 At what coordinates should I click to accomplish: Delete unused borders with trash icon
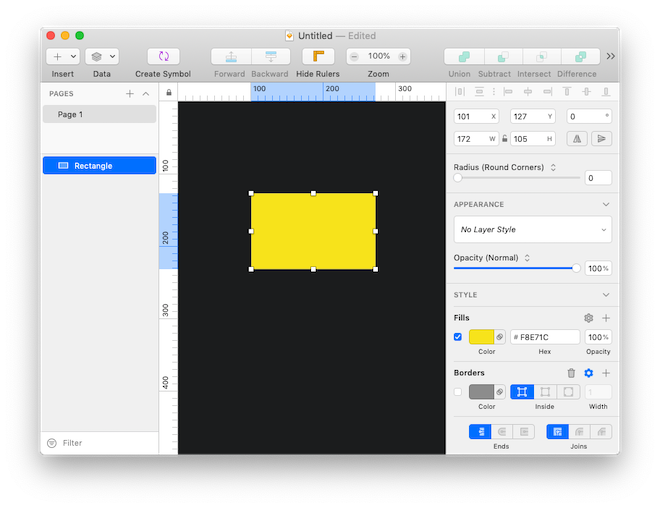pyautogui.click(x=572, y=373)
